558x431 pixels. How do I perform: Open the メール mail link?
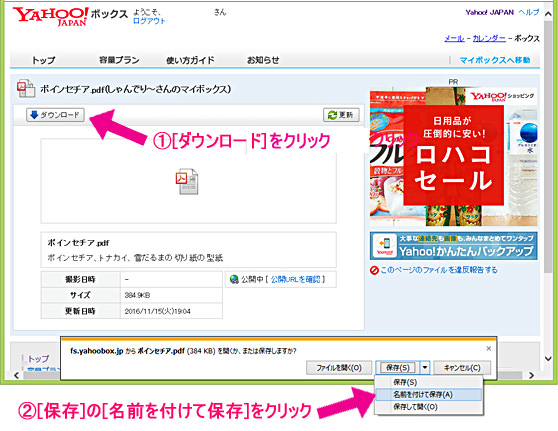[454, 38]
